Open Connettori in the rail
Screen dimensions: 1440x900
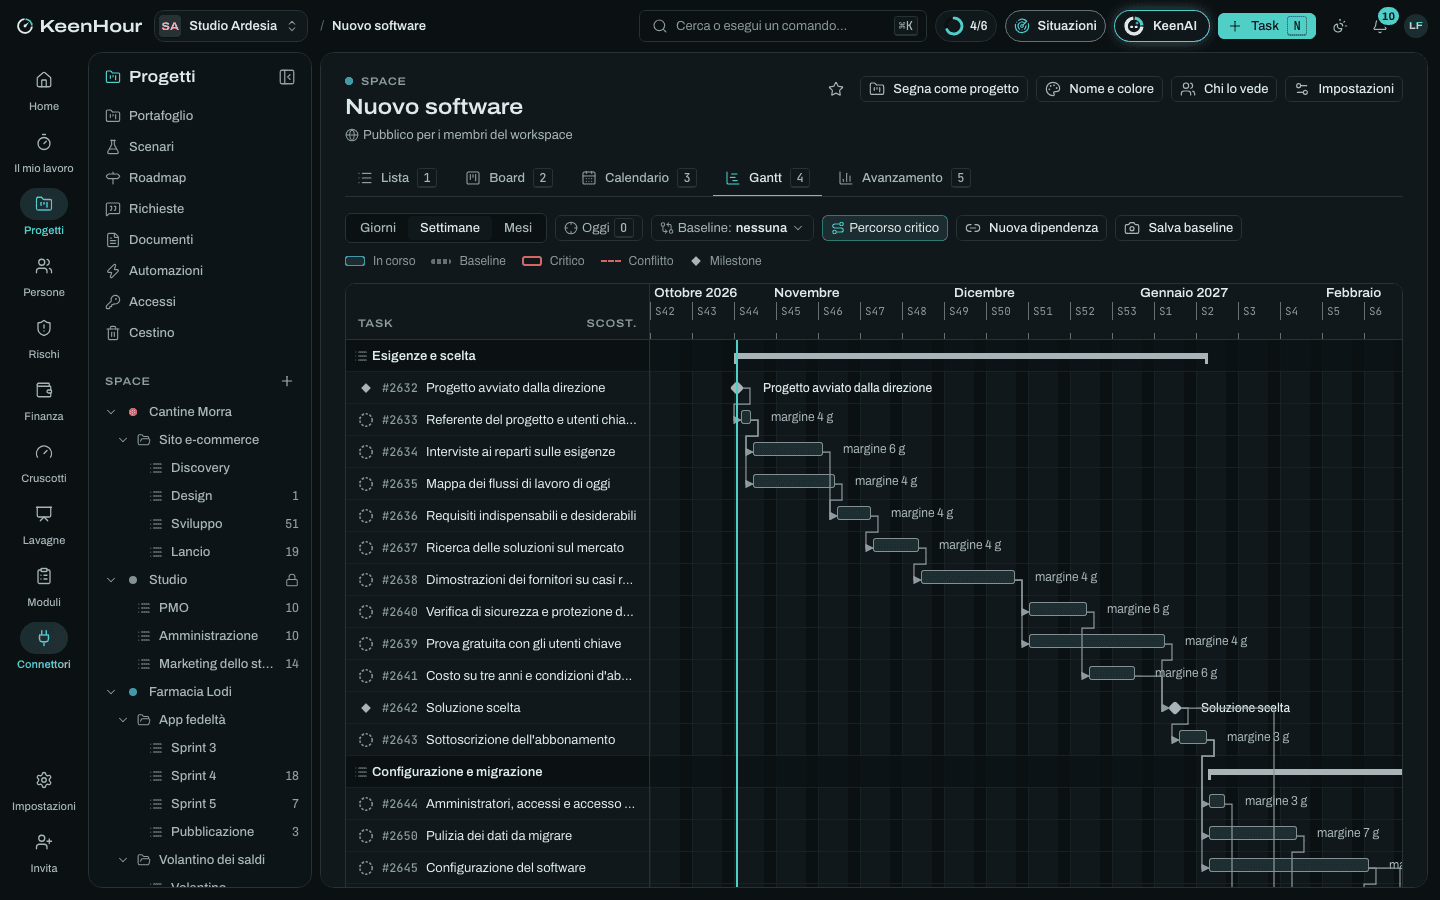[x=44, y=649]
